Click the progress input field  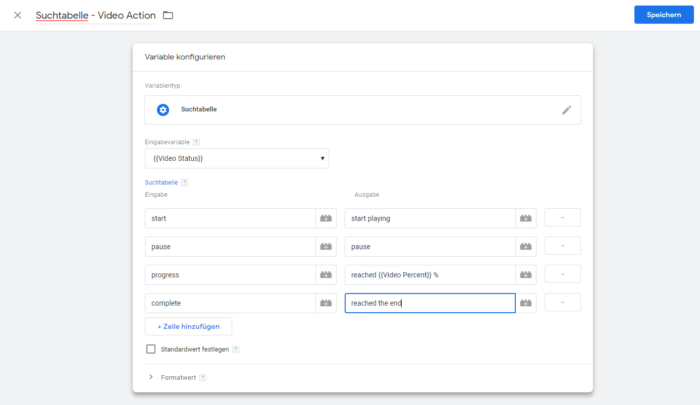click(230, 275)
